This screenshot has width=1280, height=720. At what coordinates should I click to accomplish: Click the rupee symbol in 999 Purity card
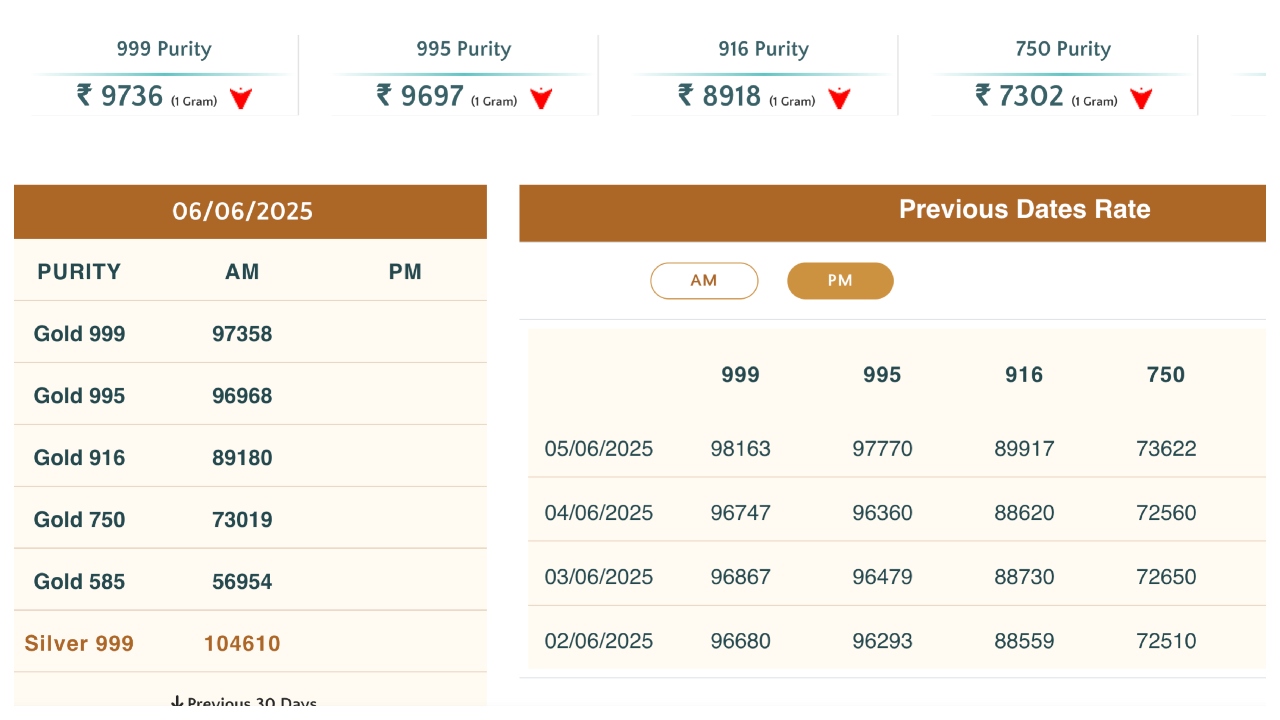click(x=84, y=96)
